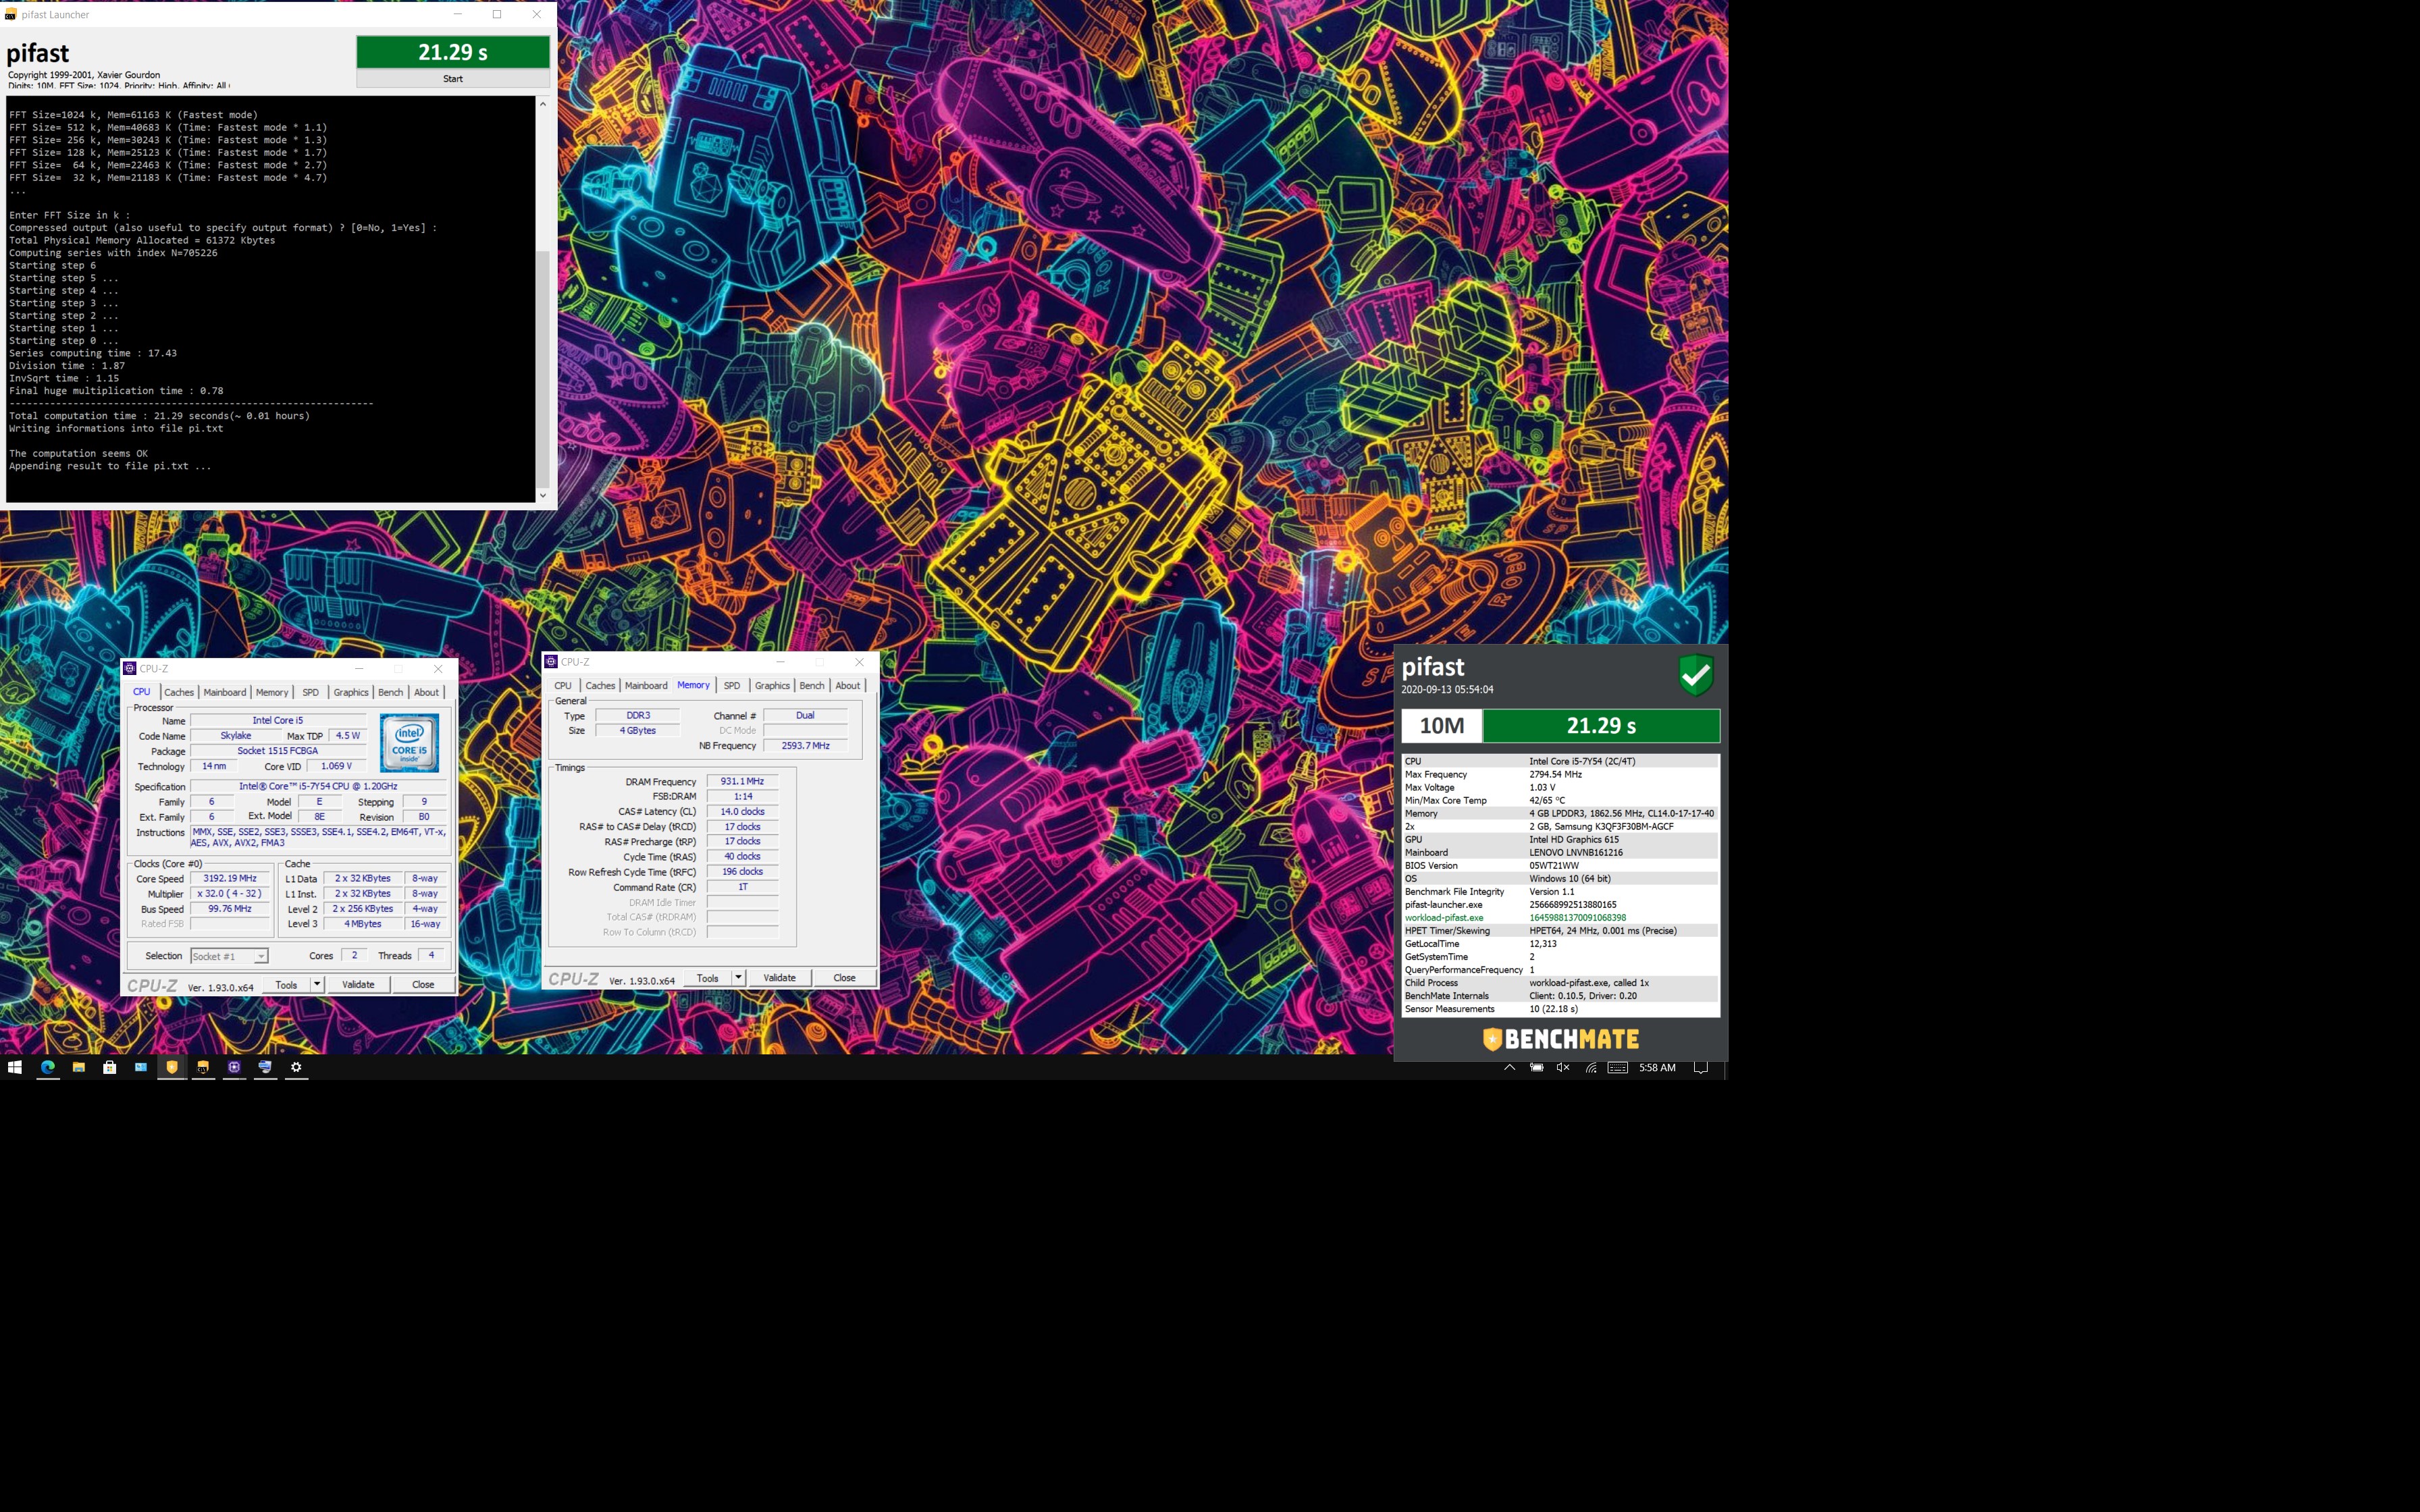
Task: Show hidden system tray icons
Action: tap(1509, 1067)
